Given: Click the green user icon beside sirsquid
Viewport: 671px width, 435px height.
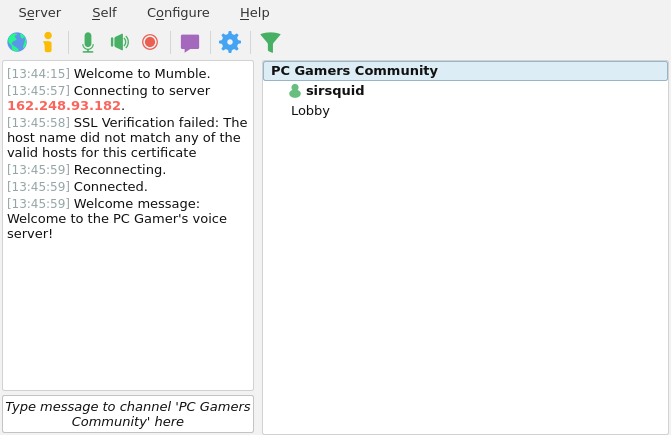Looking at the screenshot, I should point(295,91).
